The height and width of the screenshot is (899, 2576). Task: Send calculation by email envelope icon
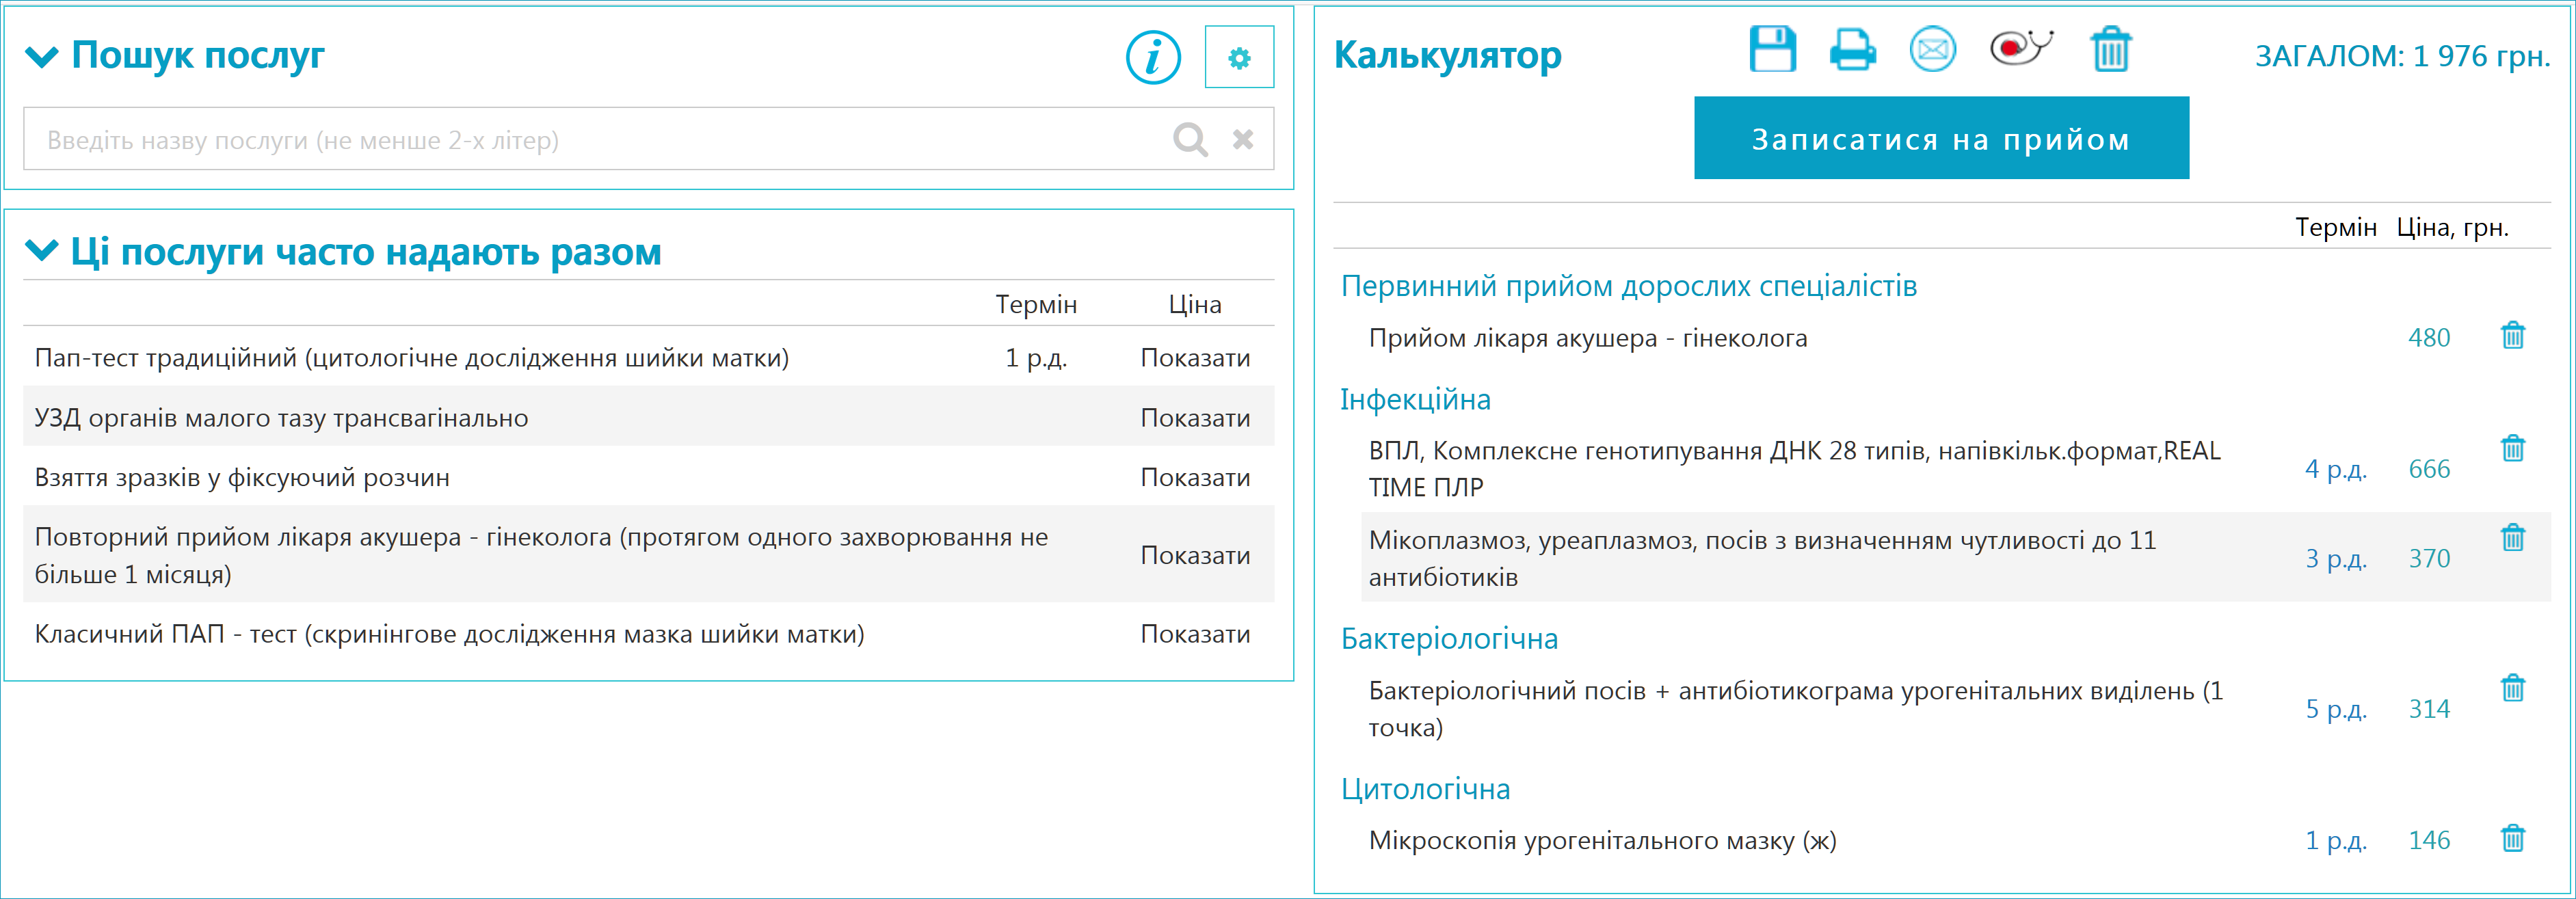point(1932,49)
